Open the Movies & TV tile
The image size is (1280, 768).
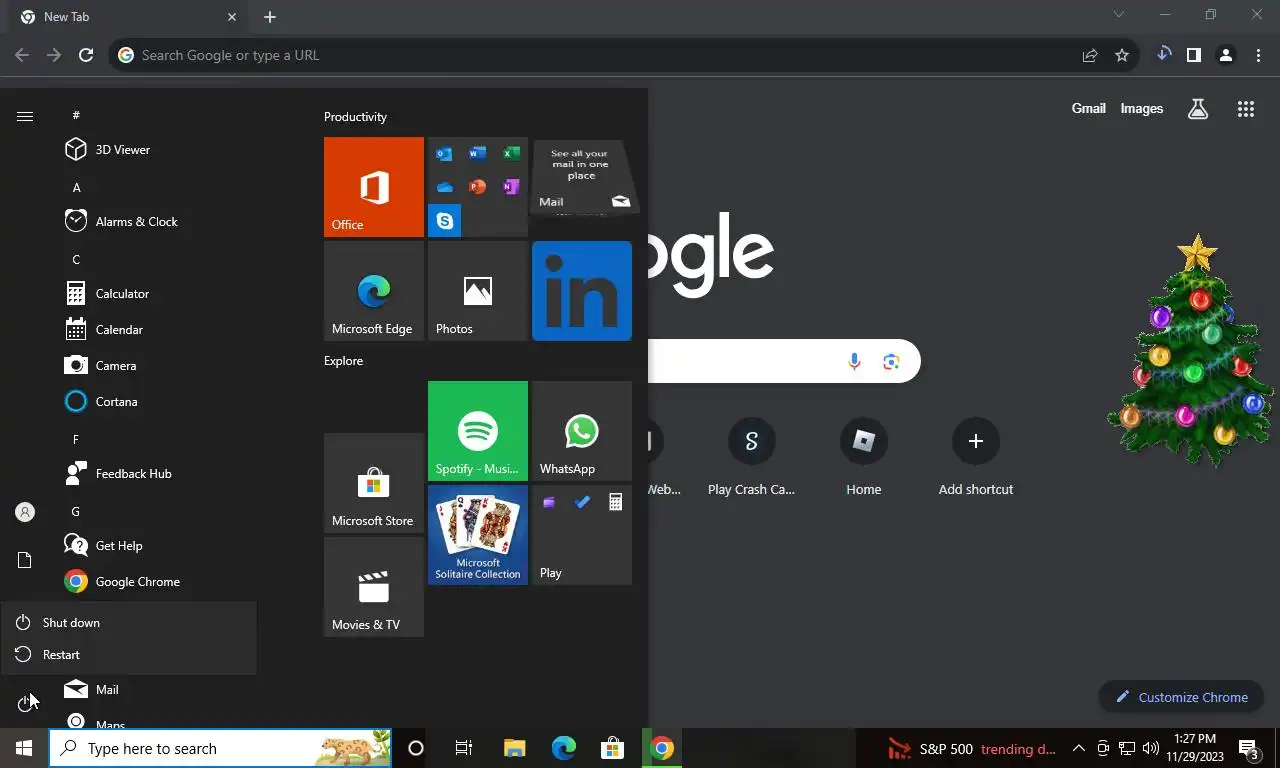point(374,587)
